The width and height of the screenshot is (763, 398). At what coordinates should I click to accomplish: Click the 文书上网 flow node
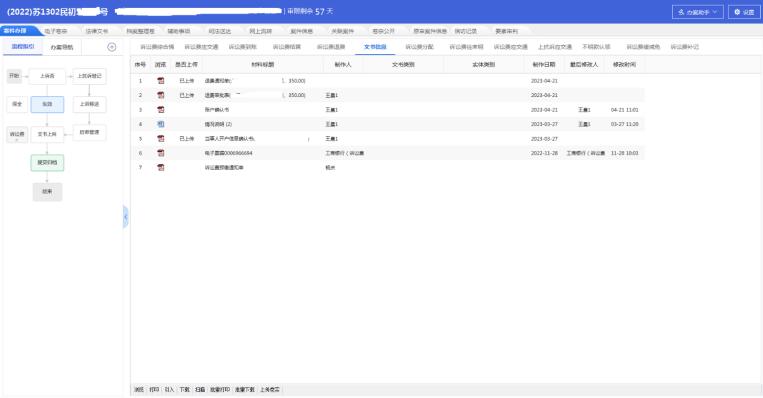[47, 134]
